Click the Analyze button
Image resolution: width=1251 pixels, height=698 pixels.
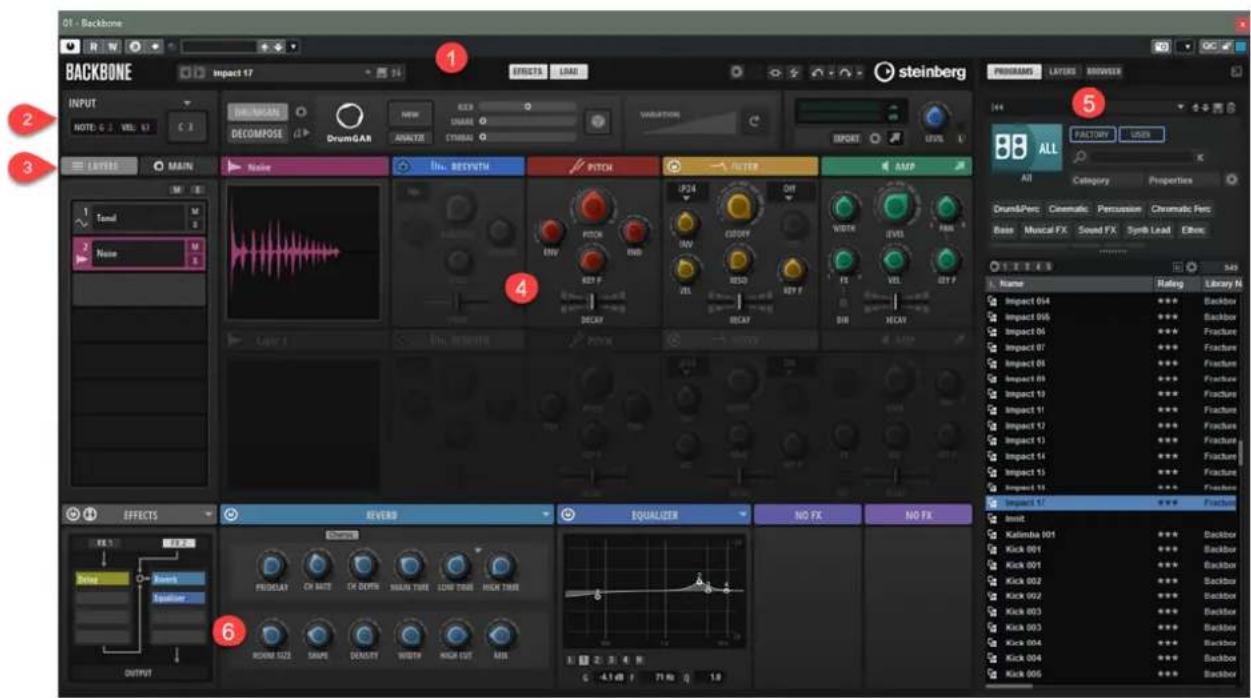pos(411,138)
